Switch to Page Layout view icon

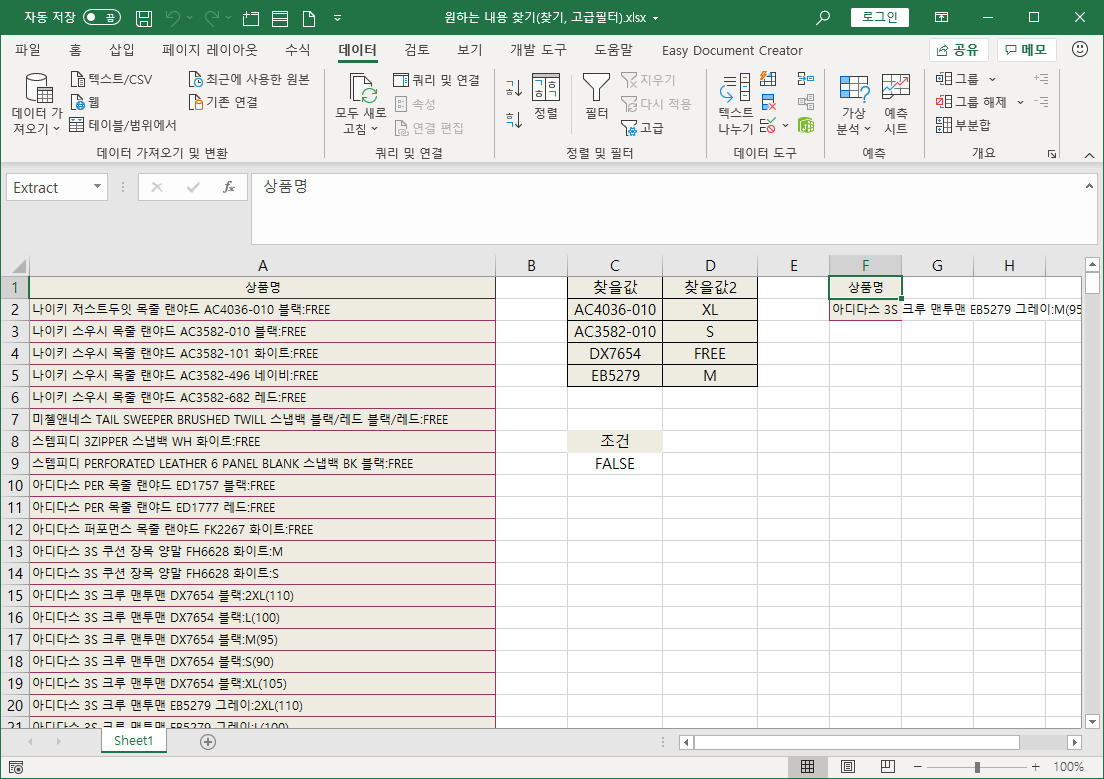[x=848, y=766]
